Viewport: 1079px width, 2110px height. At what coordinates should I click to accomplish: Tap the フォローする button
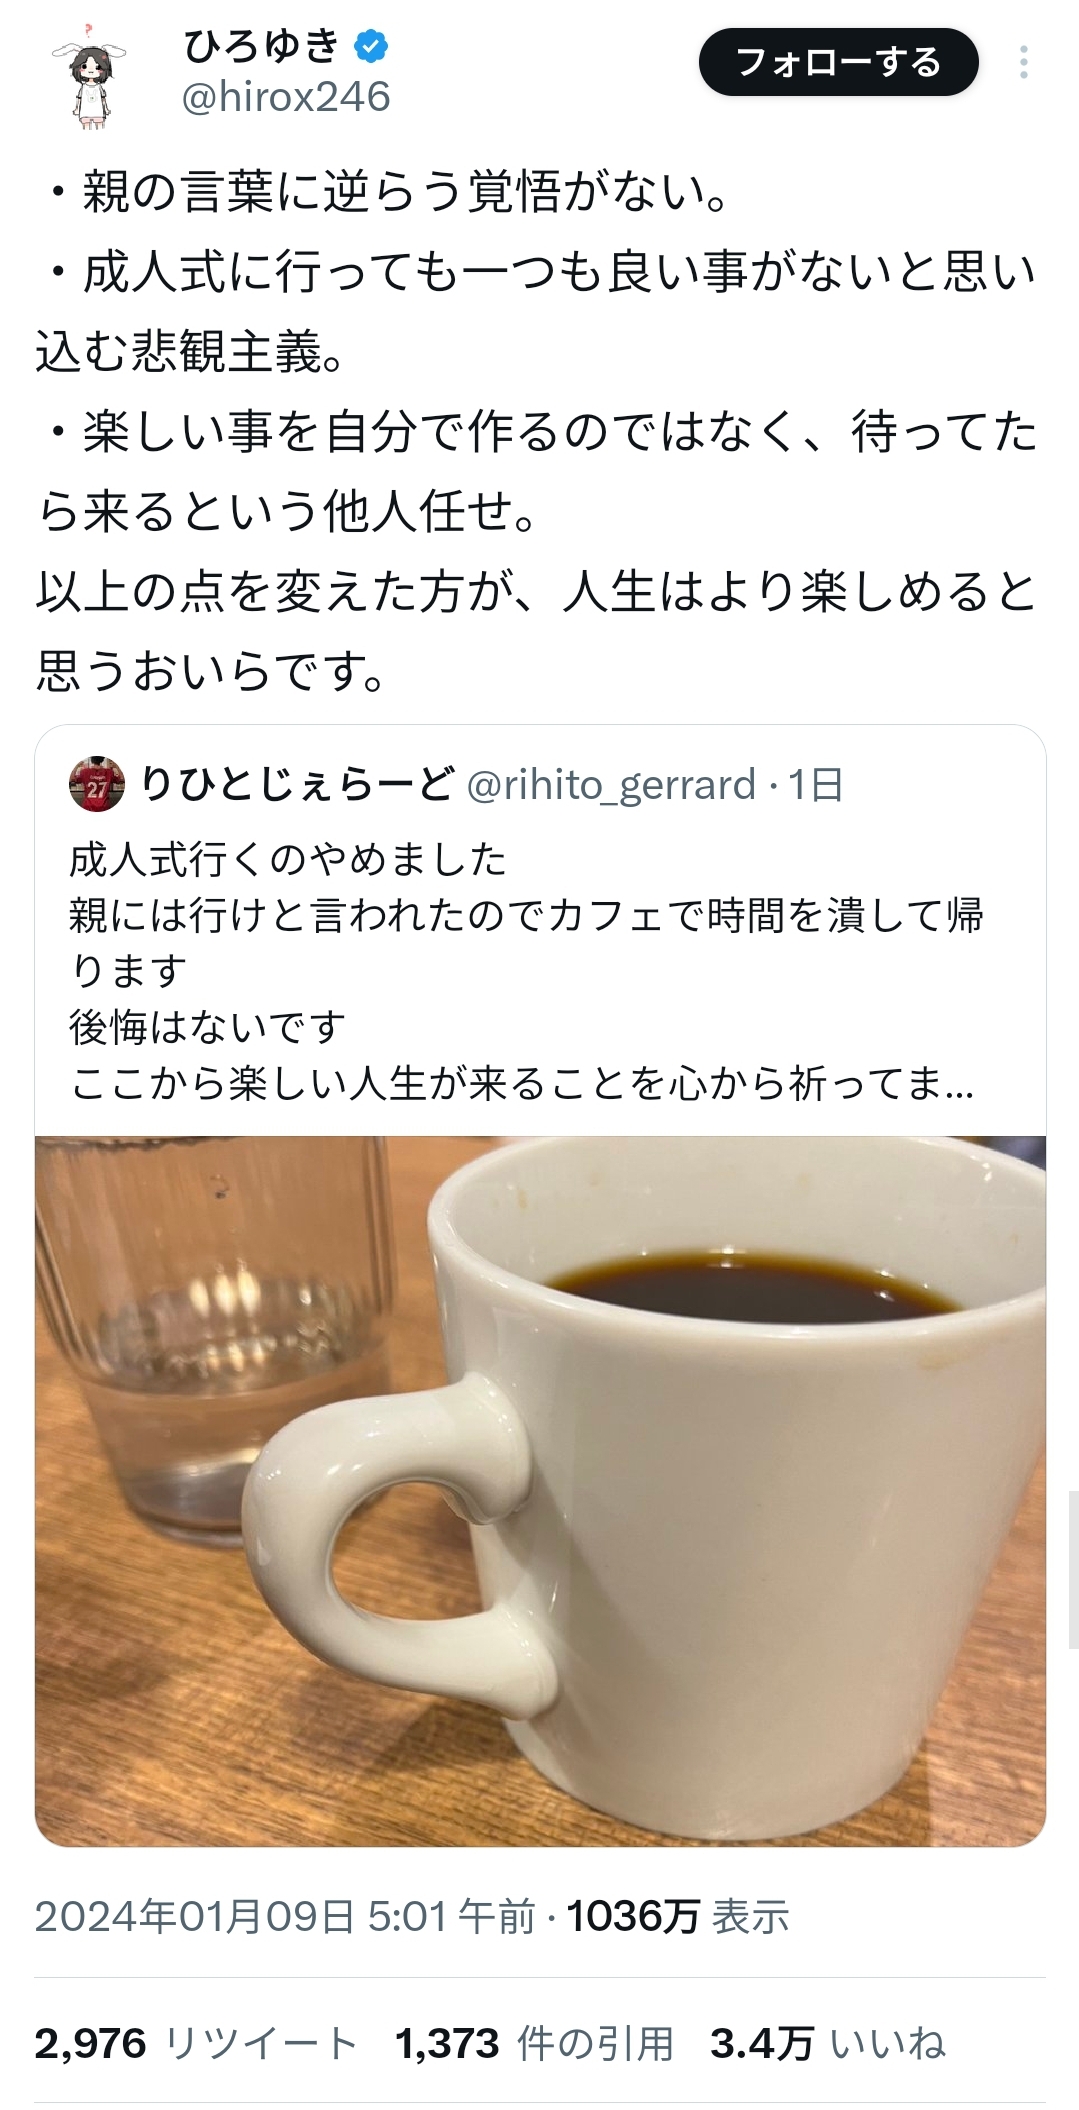(x=838, y=62)
